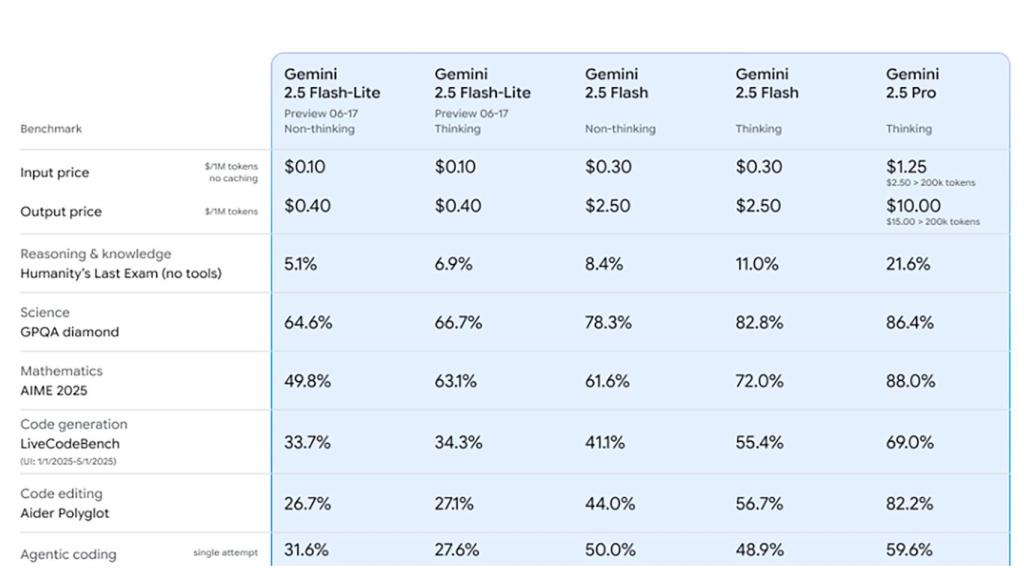Click the Gemini 2.5 Pro column header
Image resolution: width=1024 pixels, height=576 pixels.
[x=912, y=83]
